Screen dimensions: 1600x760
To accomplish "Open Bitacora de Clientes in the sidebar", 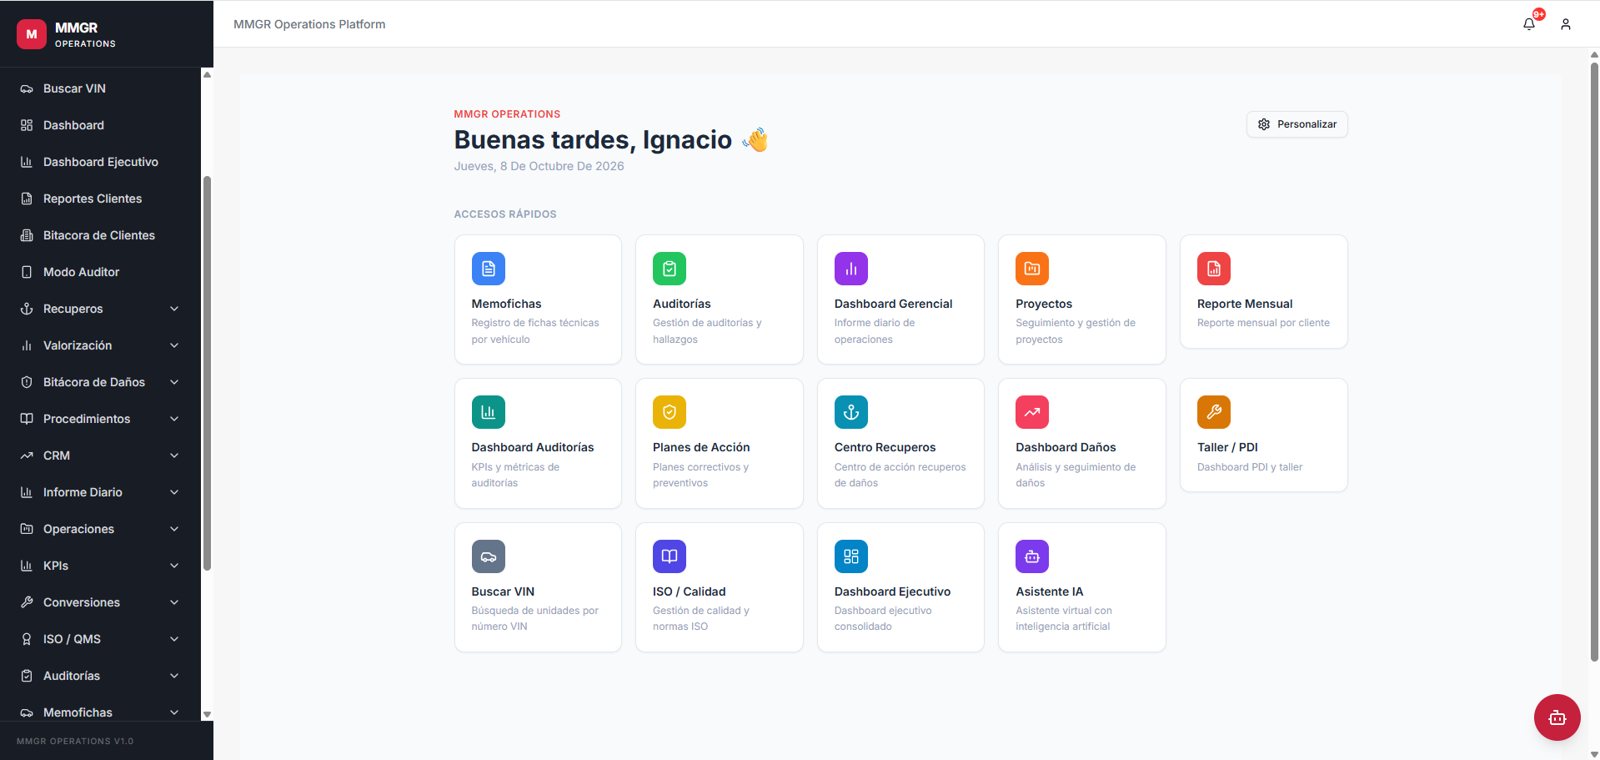I will 100,235.
